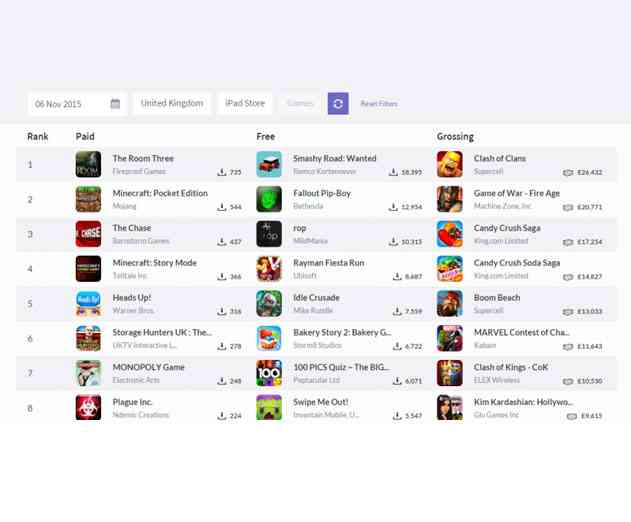This screenshot has width=631, height=522.
Task: Open Plague Inc. title link
Action: pyautogui.click(x=132, y=402)
